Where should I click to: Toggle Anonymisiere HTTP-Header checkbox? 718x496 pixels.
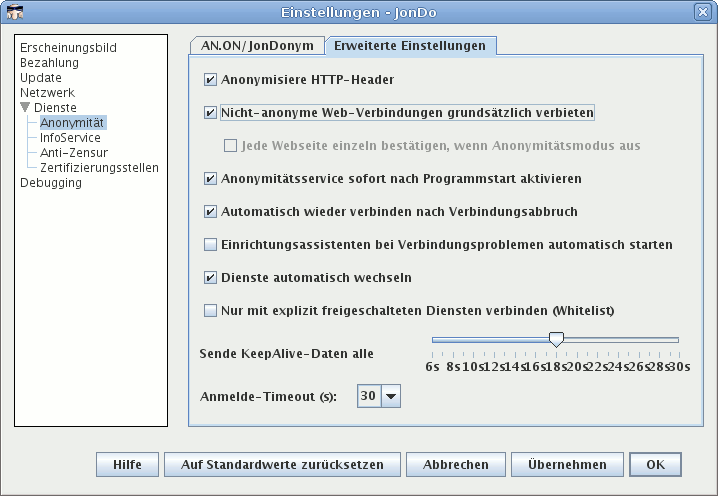[210, 80]
